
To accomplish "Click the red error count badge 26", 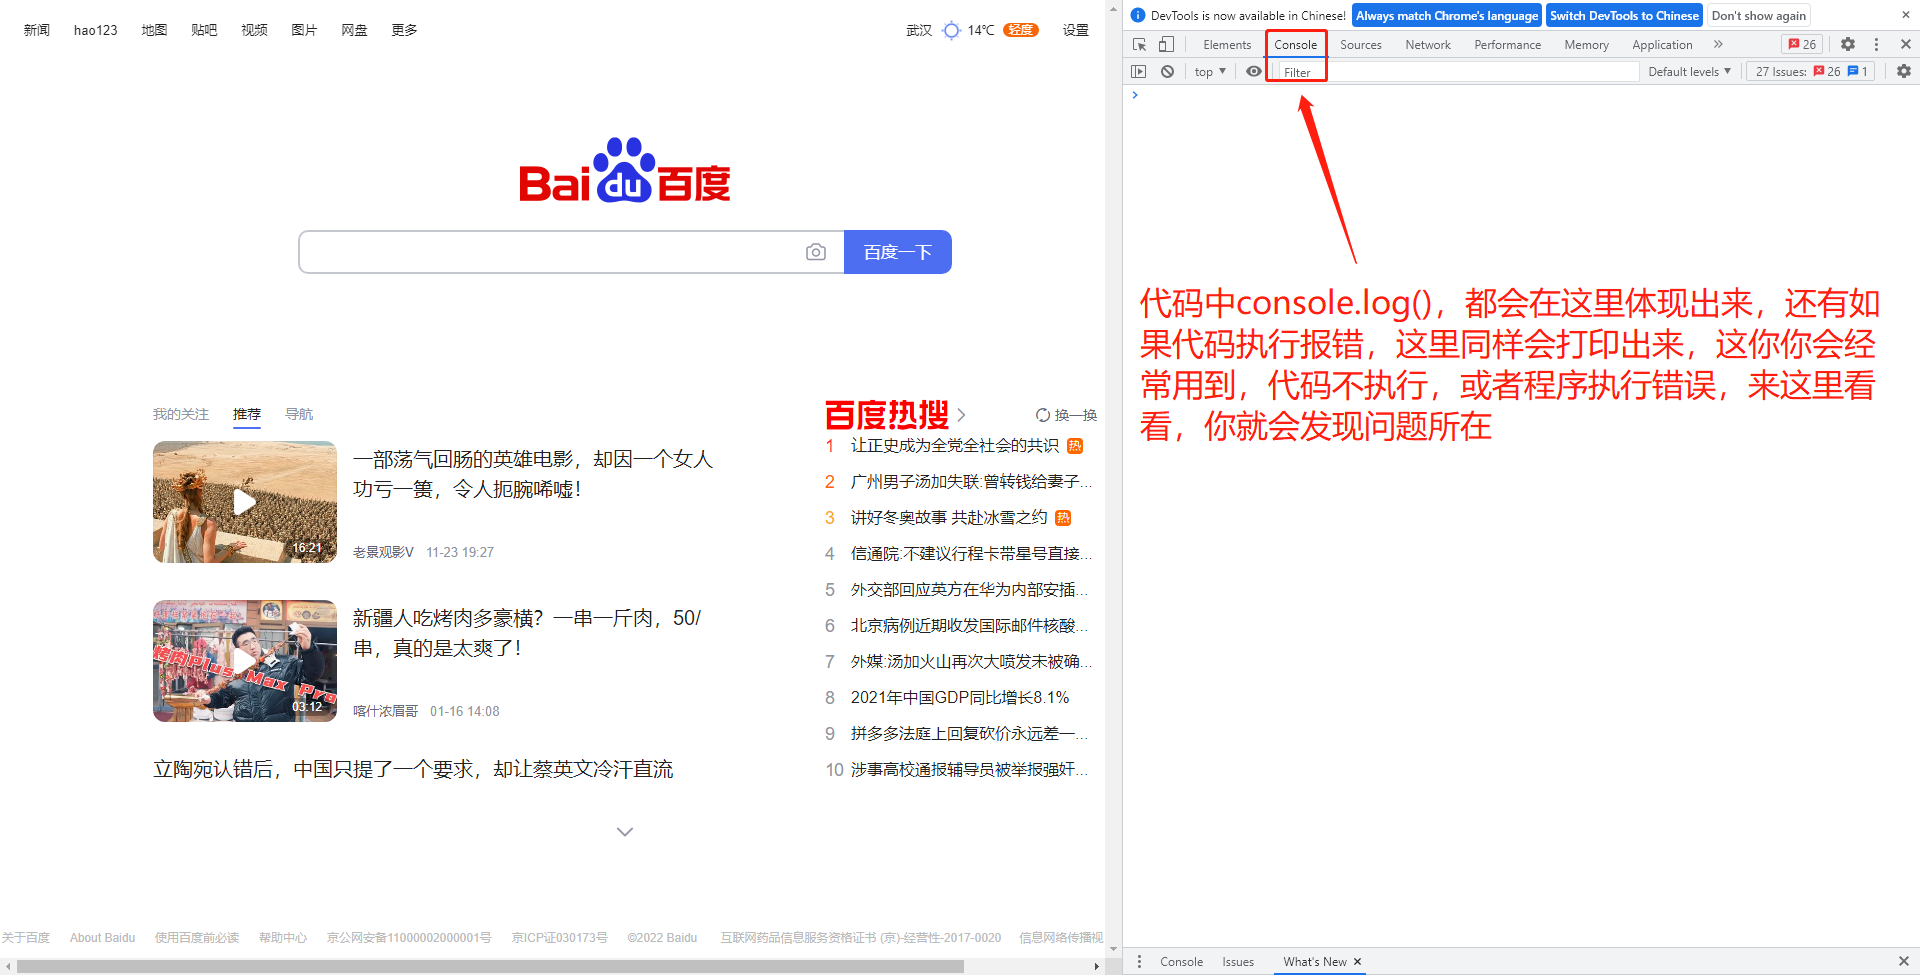I will coord(1802,44).
